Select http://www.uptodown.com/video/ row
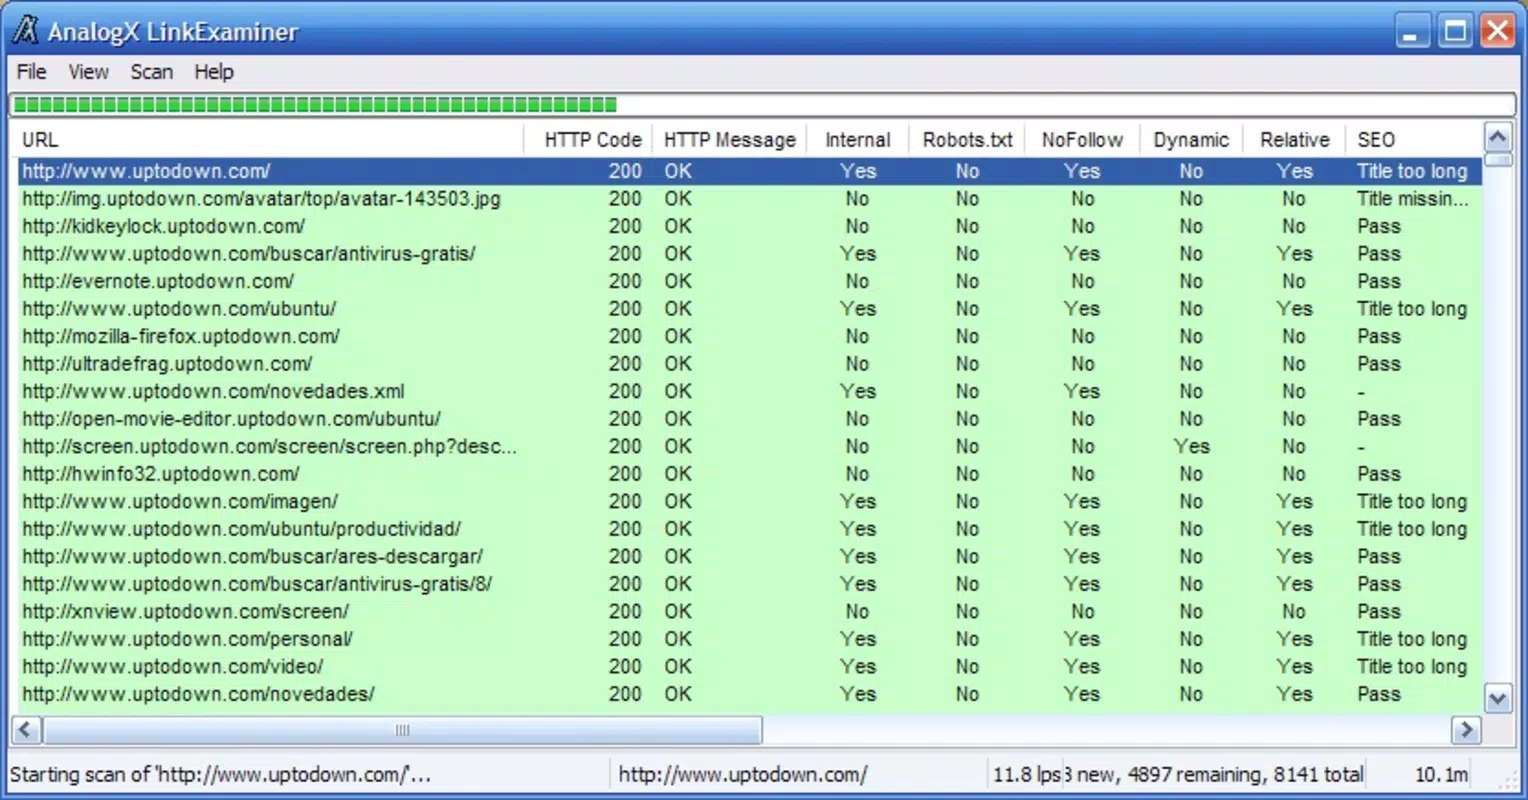Viewport: 1528px width, 800px height. [x=749, y=666]
